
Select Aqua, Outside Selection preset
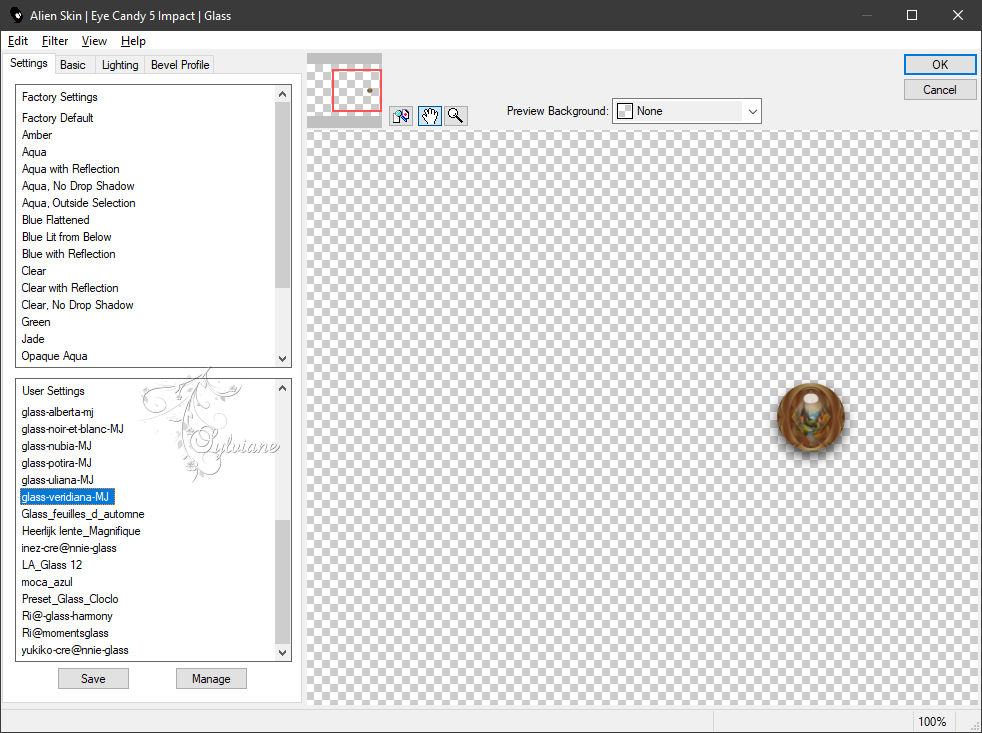(78, 202)
